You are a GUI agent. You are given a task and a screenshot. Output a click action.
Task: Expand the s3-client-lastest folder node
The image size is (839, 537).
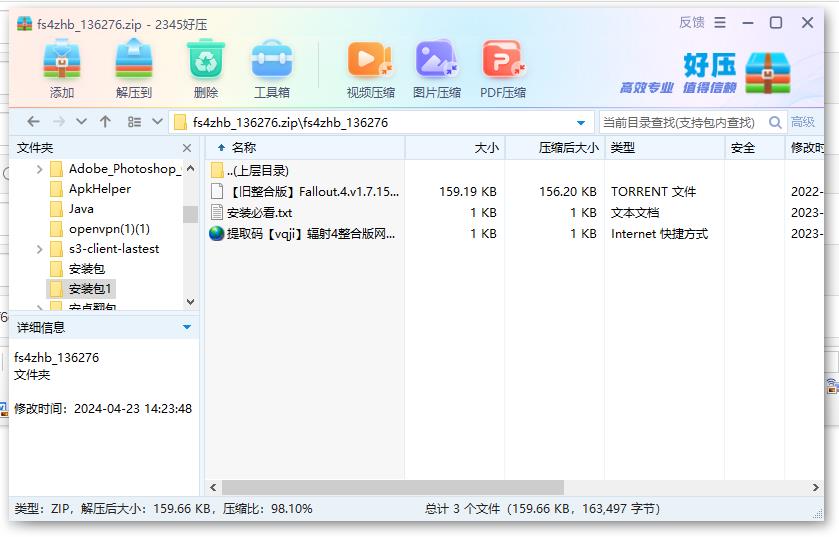pos(40,249)
